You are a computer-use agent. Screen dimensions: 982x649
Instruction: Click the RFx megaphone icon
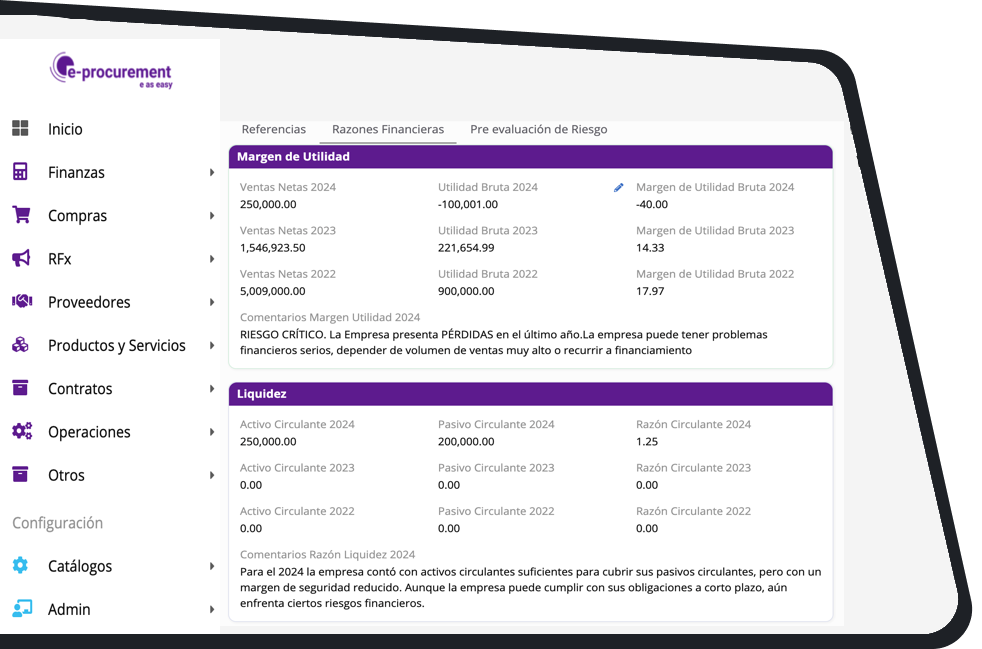pyautogui.click(x=20, y=259)
